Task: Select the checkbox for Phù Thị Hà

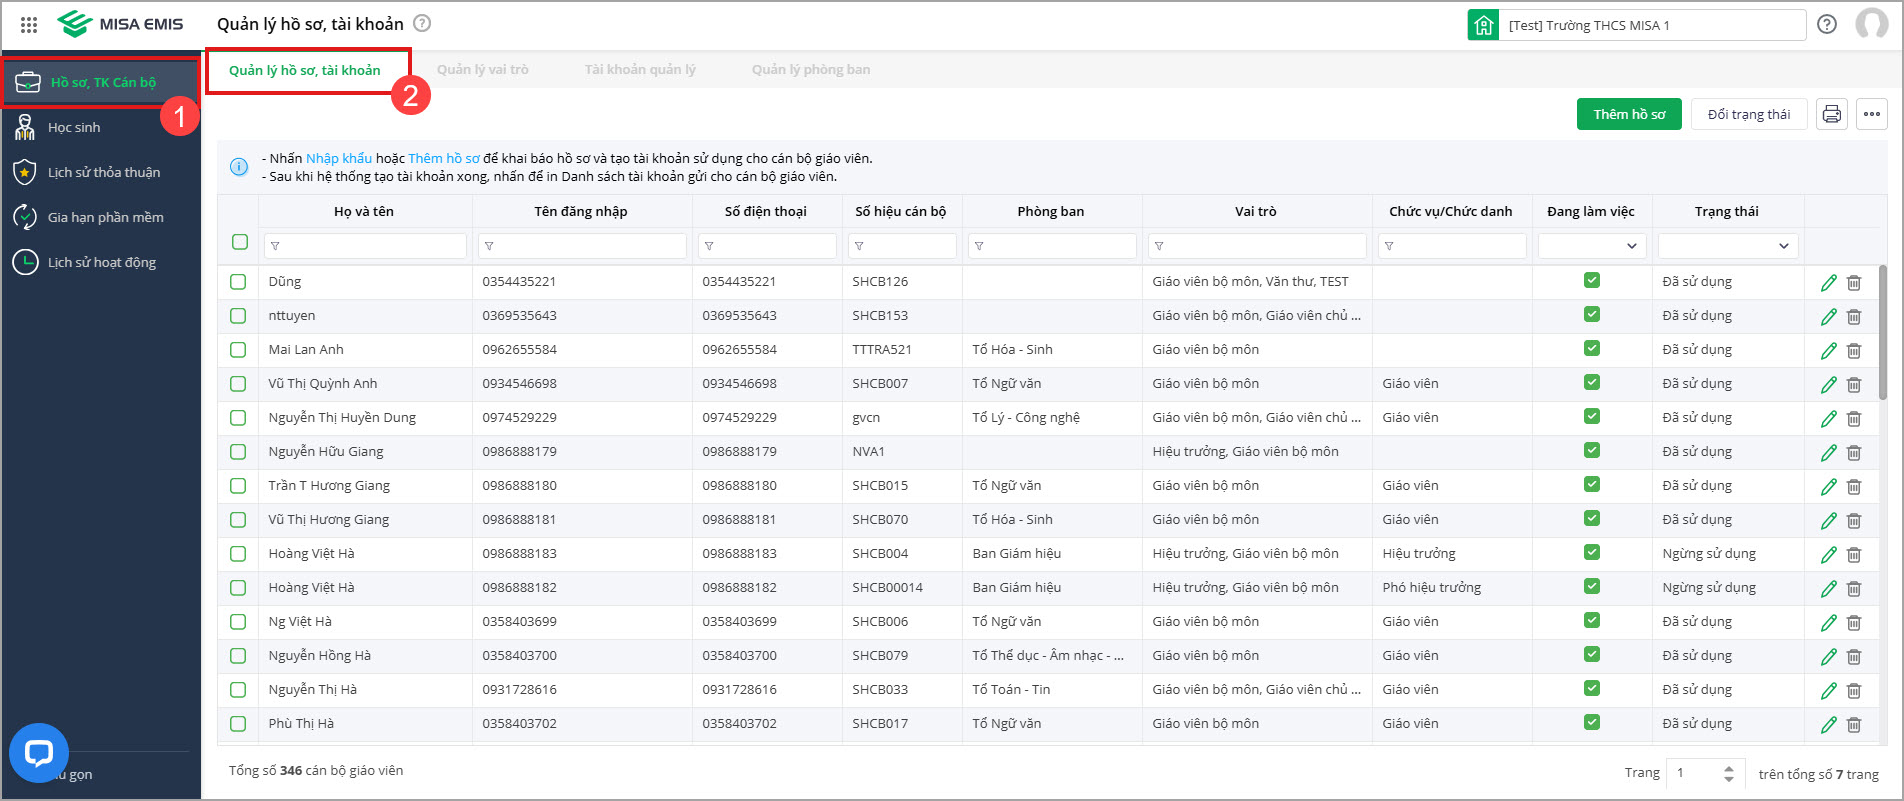Action: (238, 724)
